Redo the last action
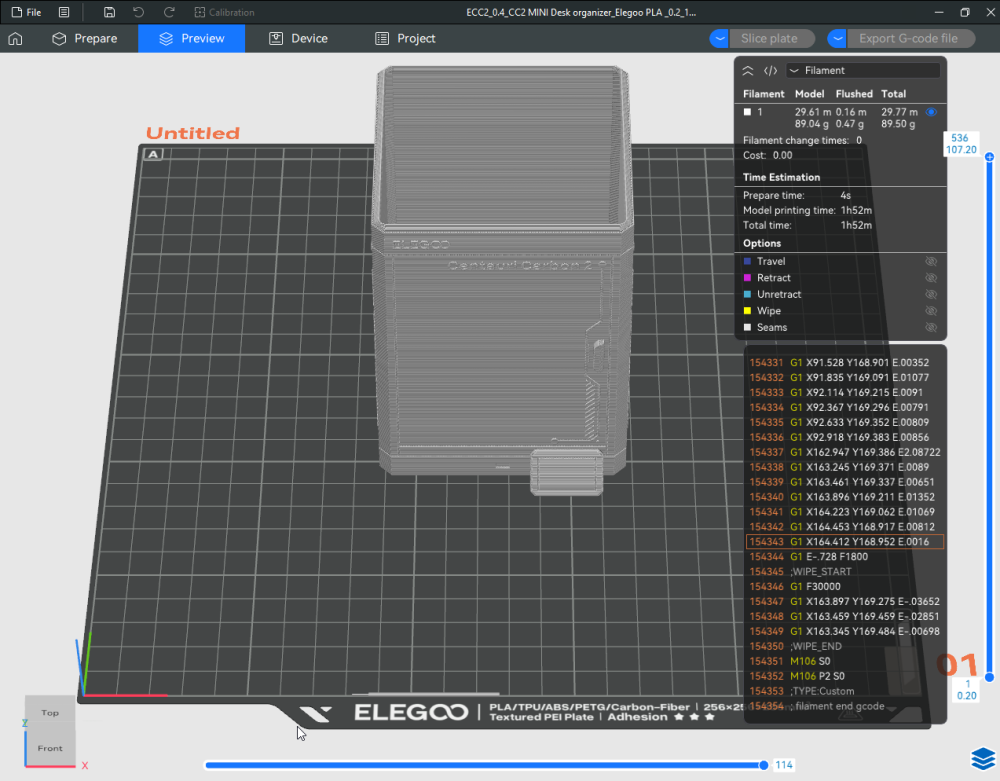 click(x=169, y=12)
